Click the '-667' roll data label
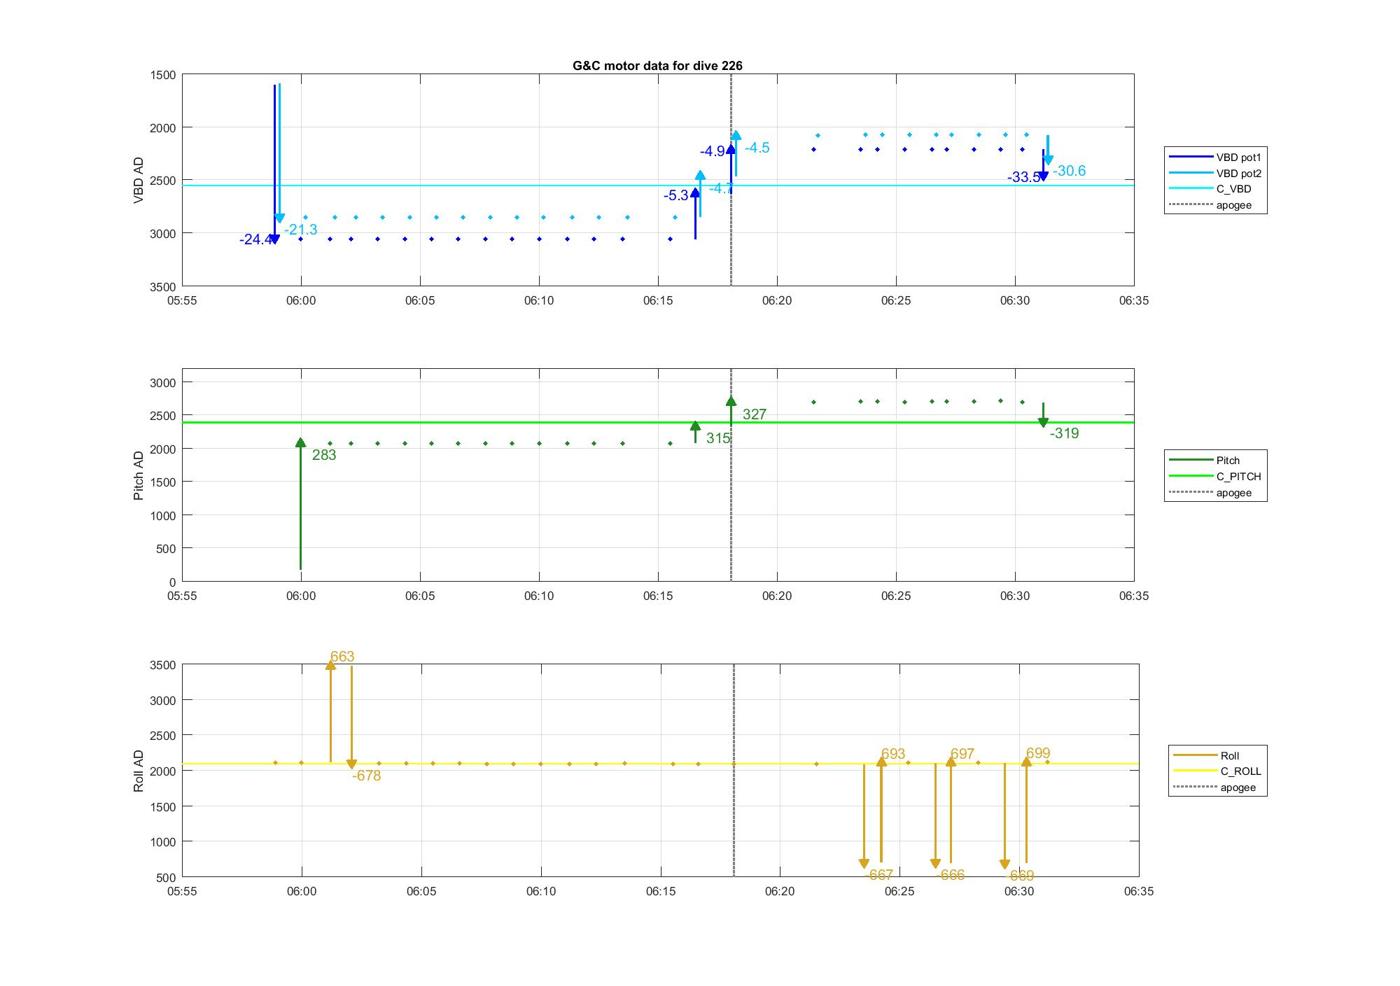 [878, 875]
